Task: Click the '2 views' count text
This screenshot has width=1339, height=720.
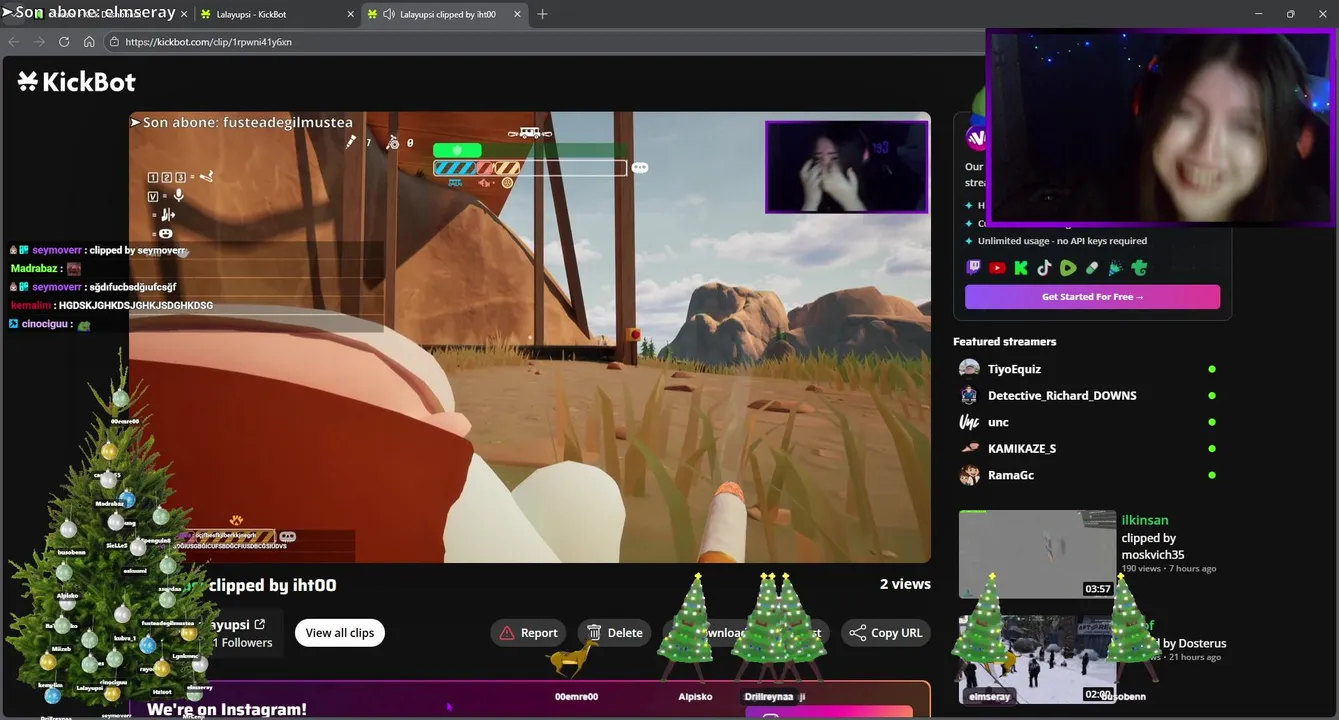Action: coord(905,584)
